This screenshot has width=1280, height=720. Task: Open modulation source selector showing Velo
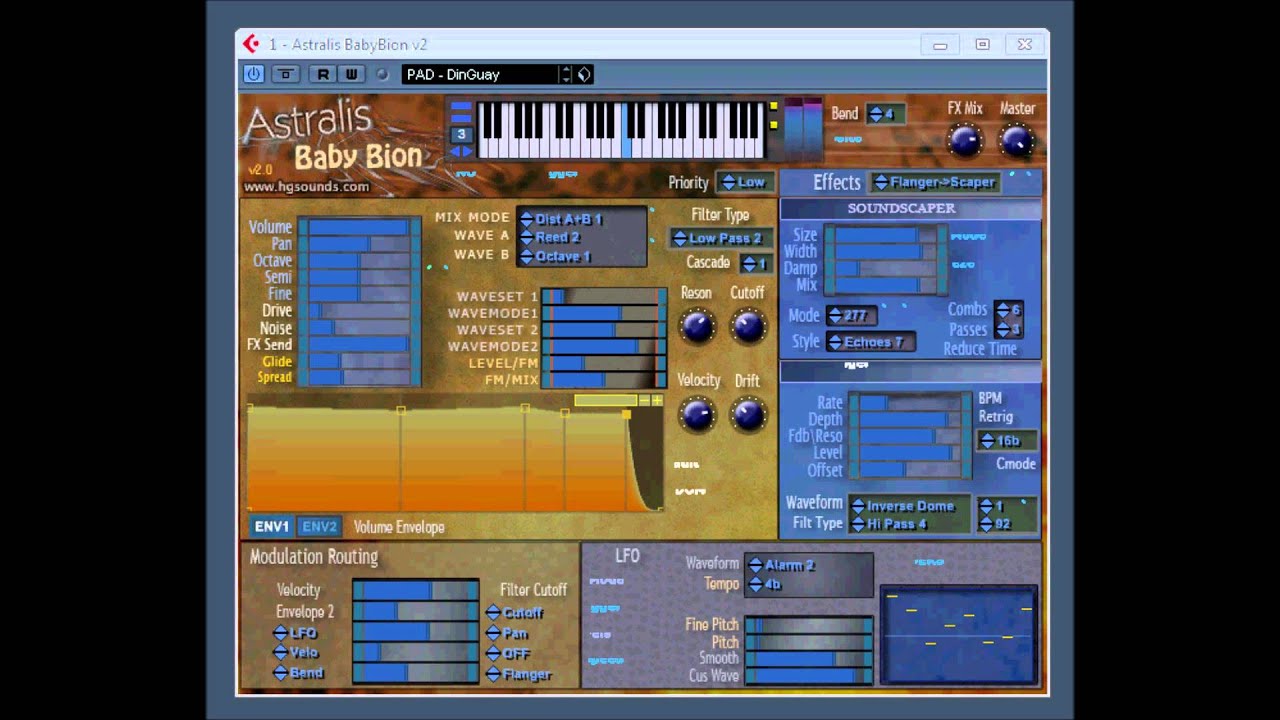296,653
